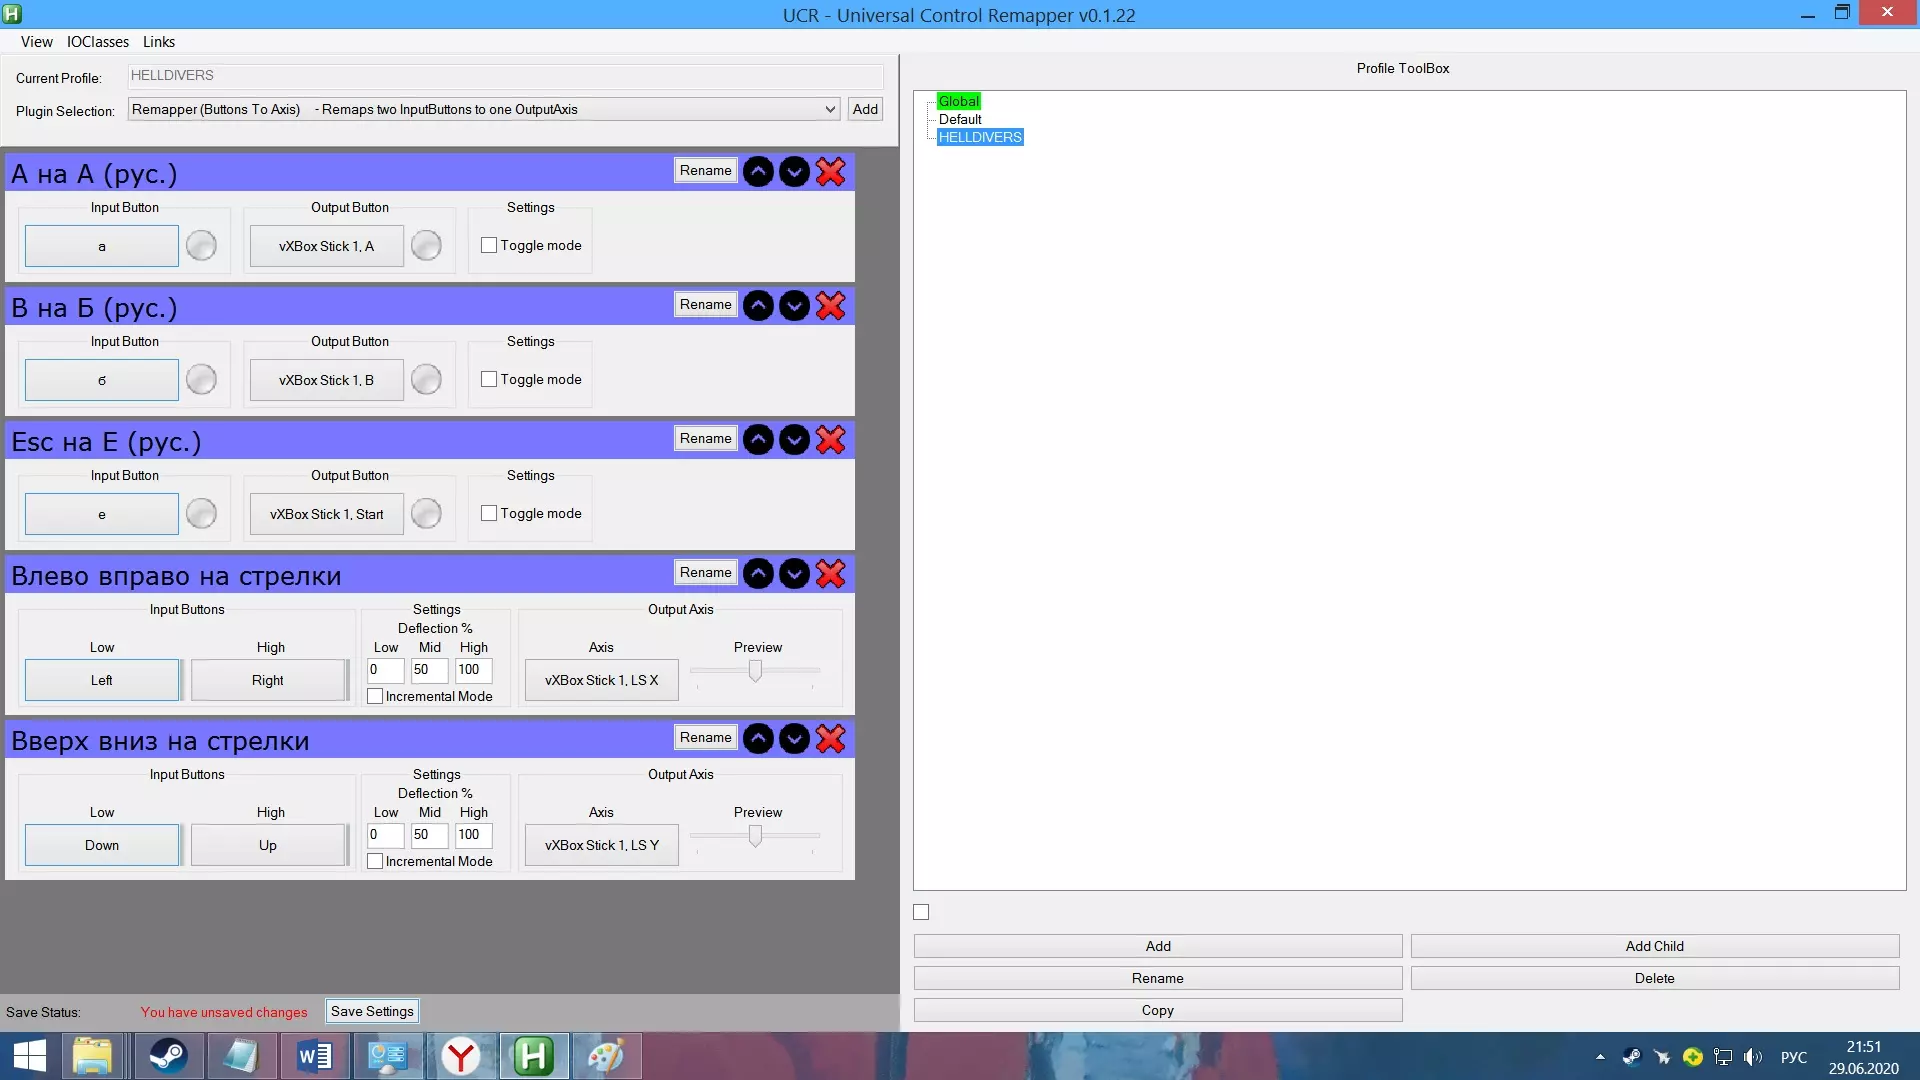Open the Plugin Selection dropdown
The image size is (1920, 1080).
pyautogui.click(x=829, y=110)
